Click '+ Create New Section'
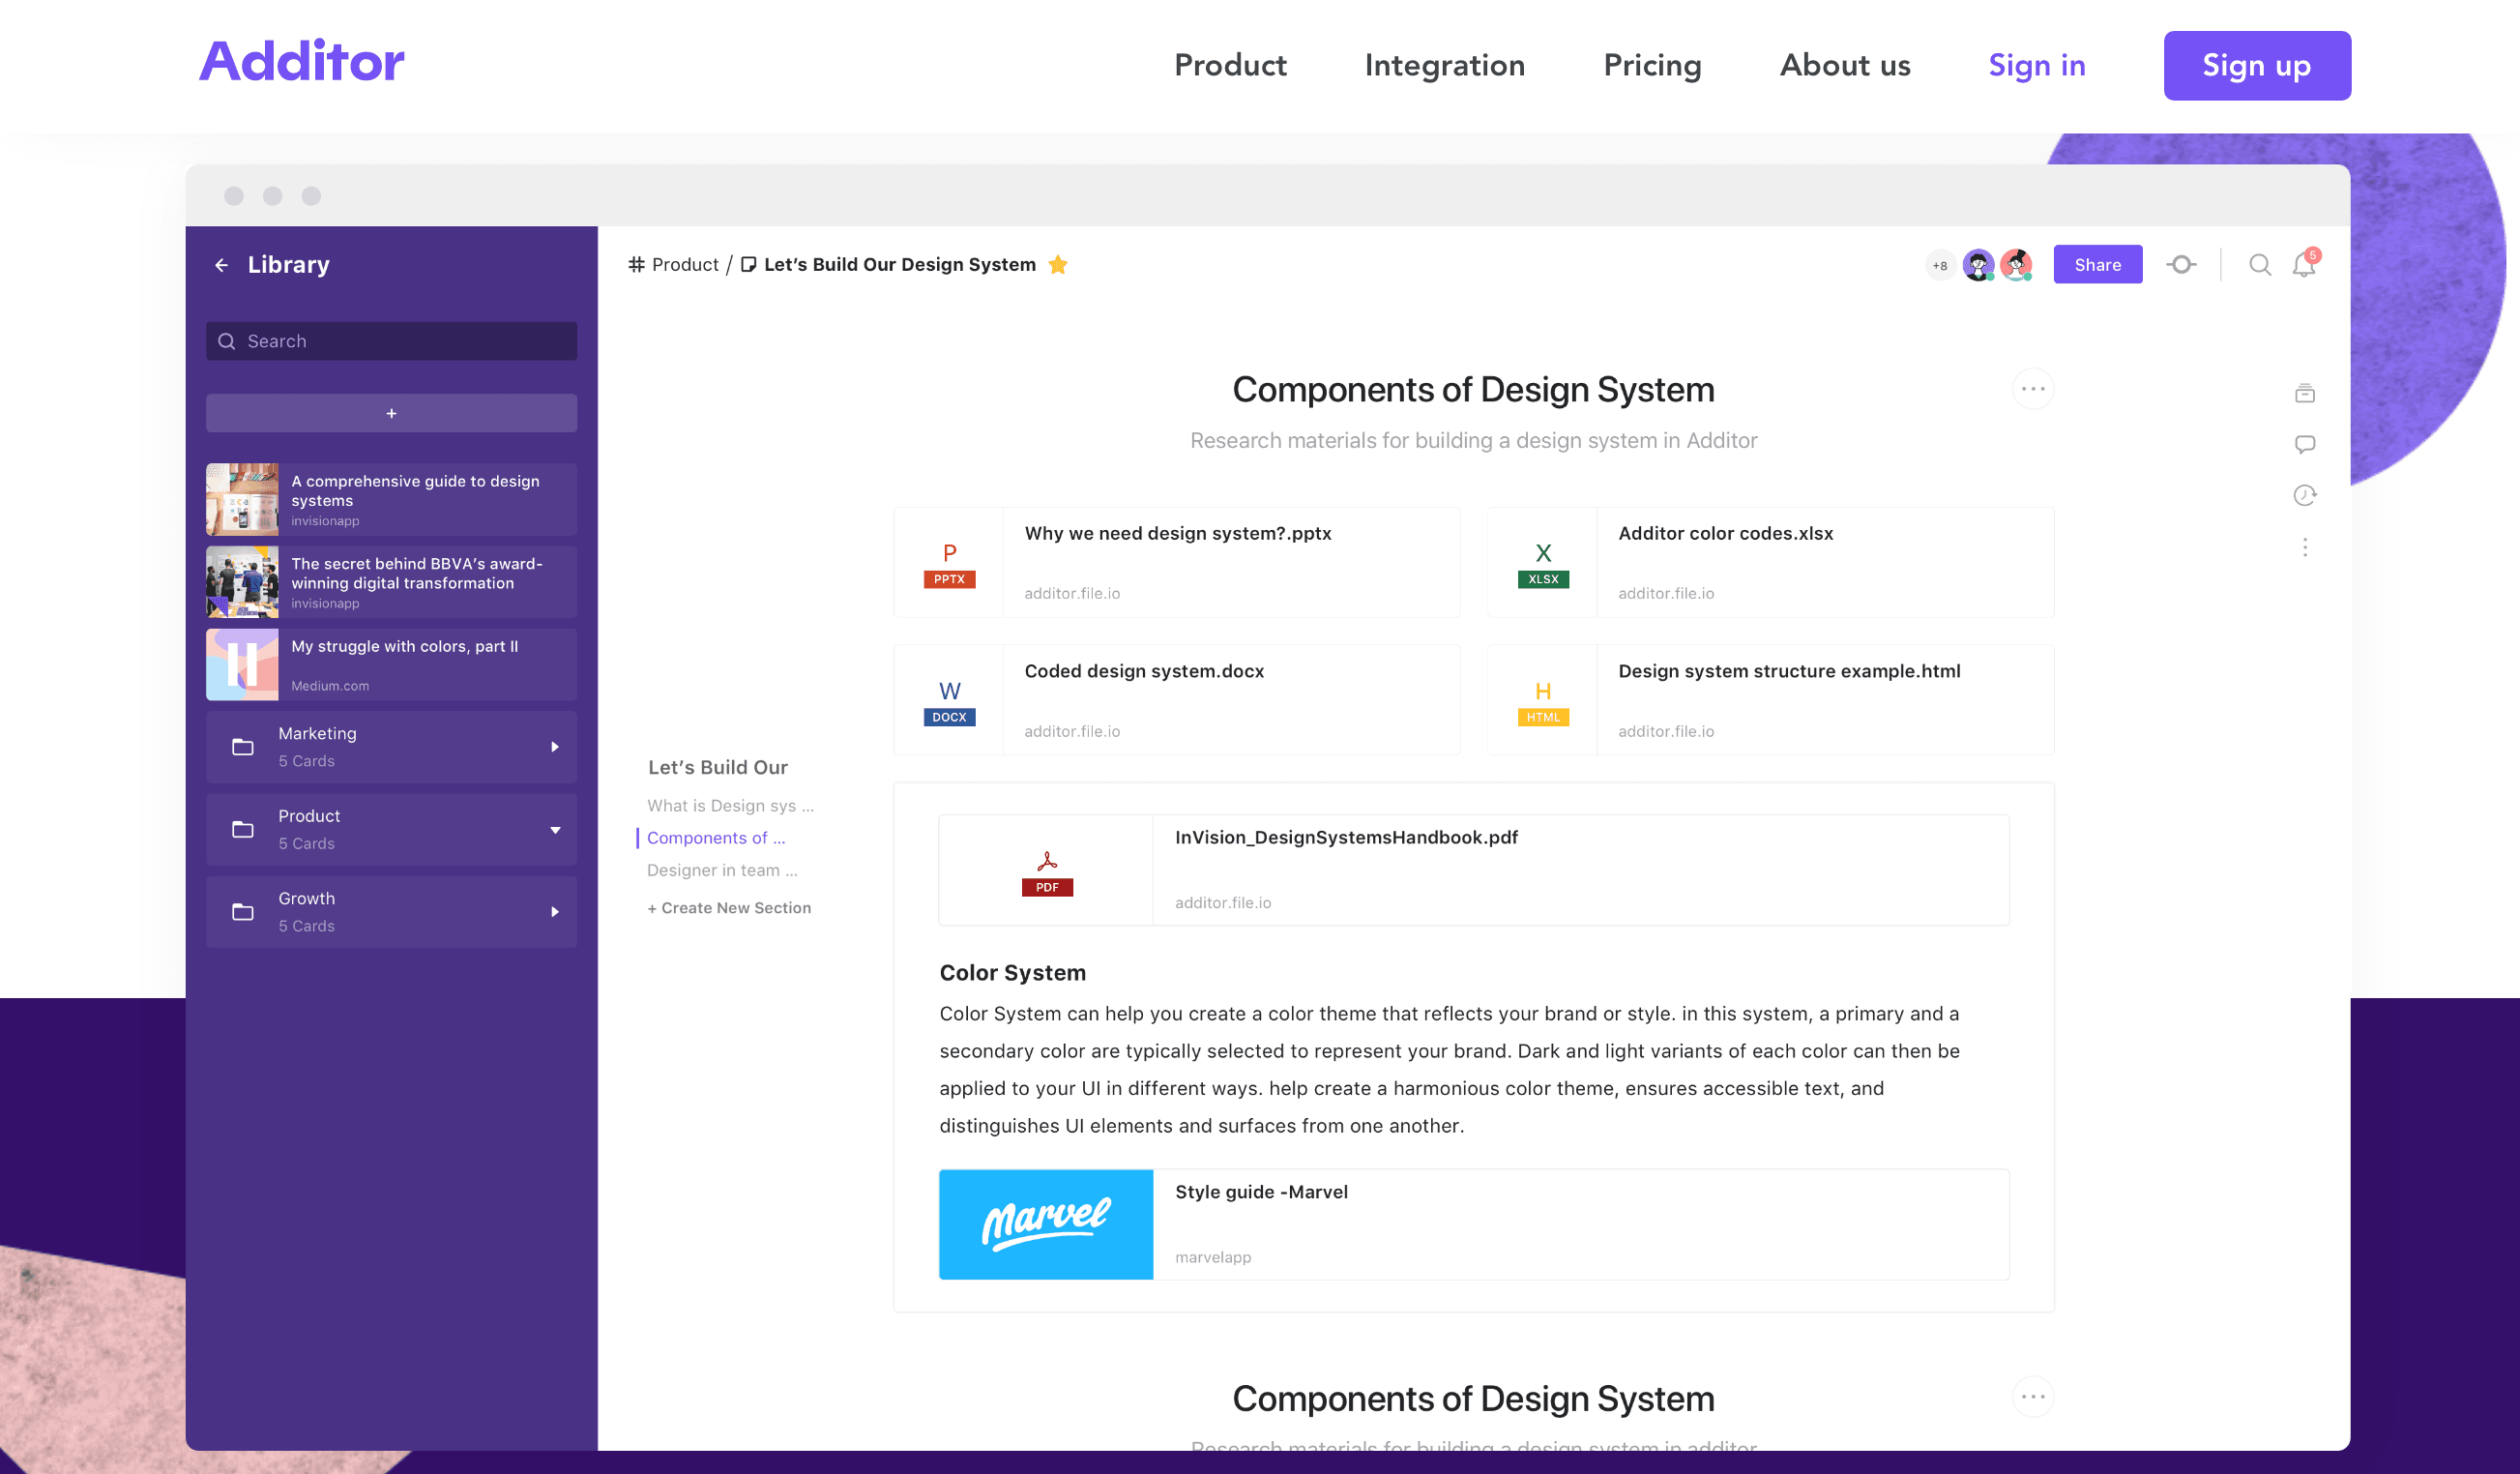Viewport: 2520px width, 1474px height. click(729, 908)
